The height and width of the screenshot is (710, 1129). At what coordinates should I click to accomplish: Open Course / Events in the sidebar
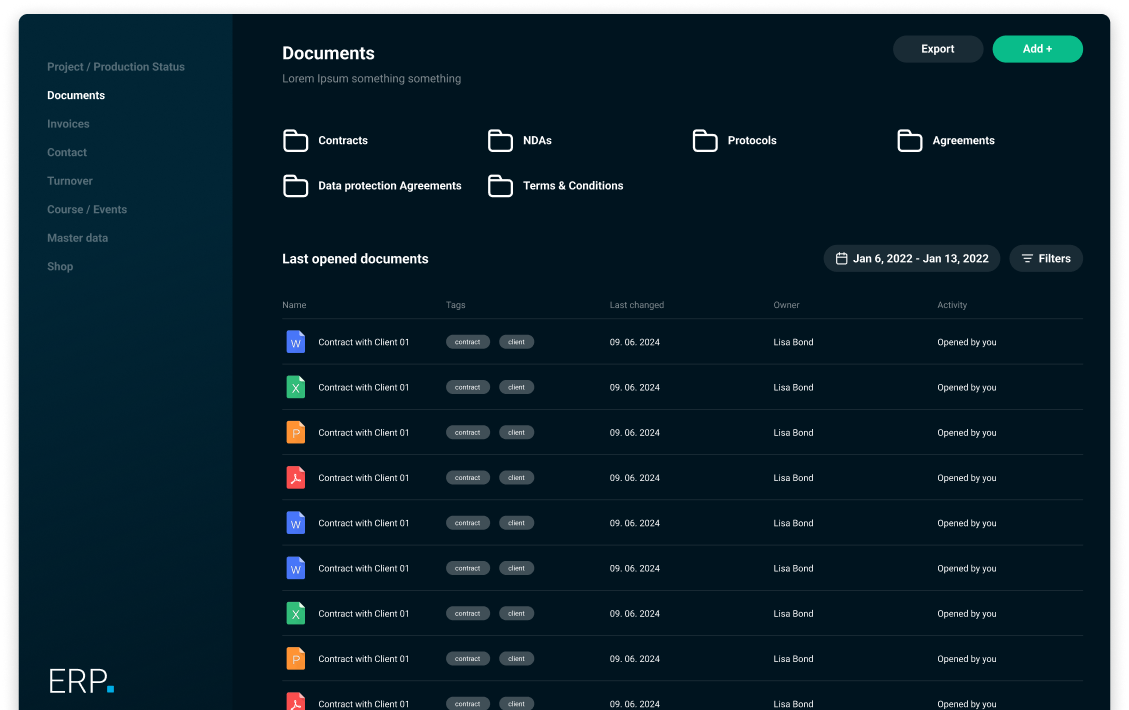click(87, 210)
